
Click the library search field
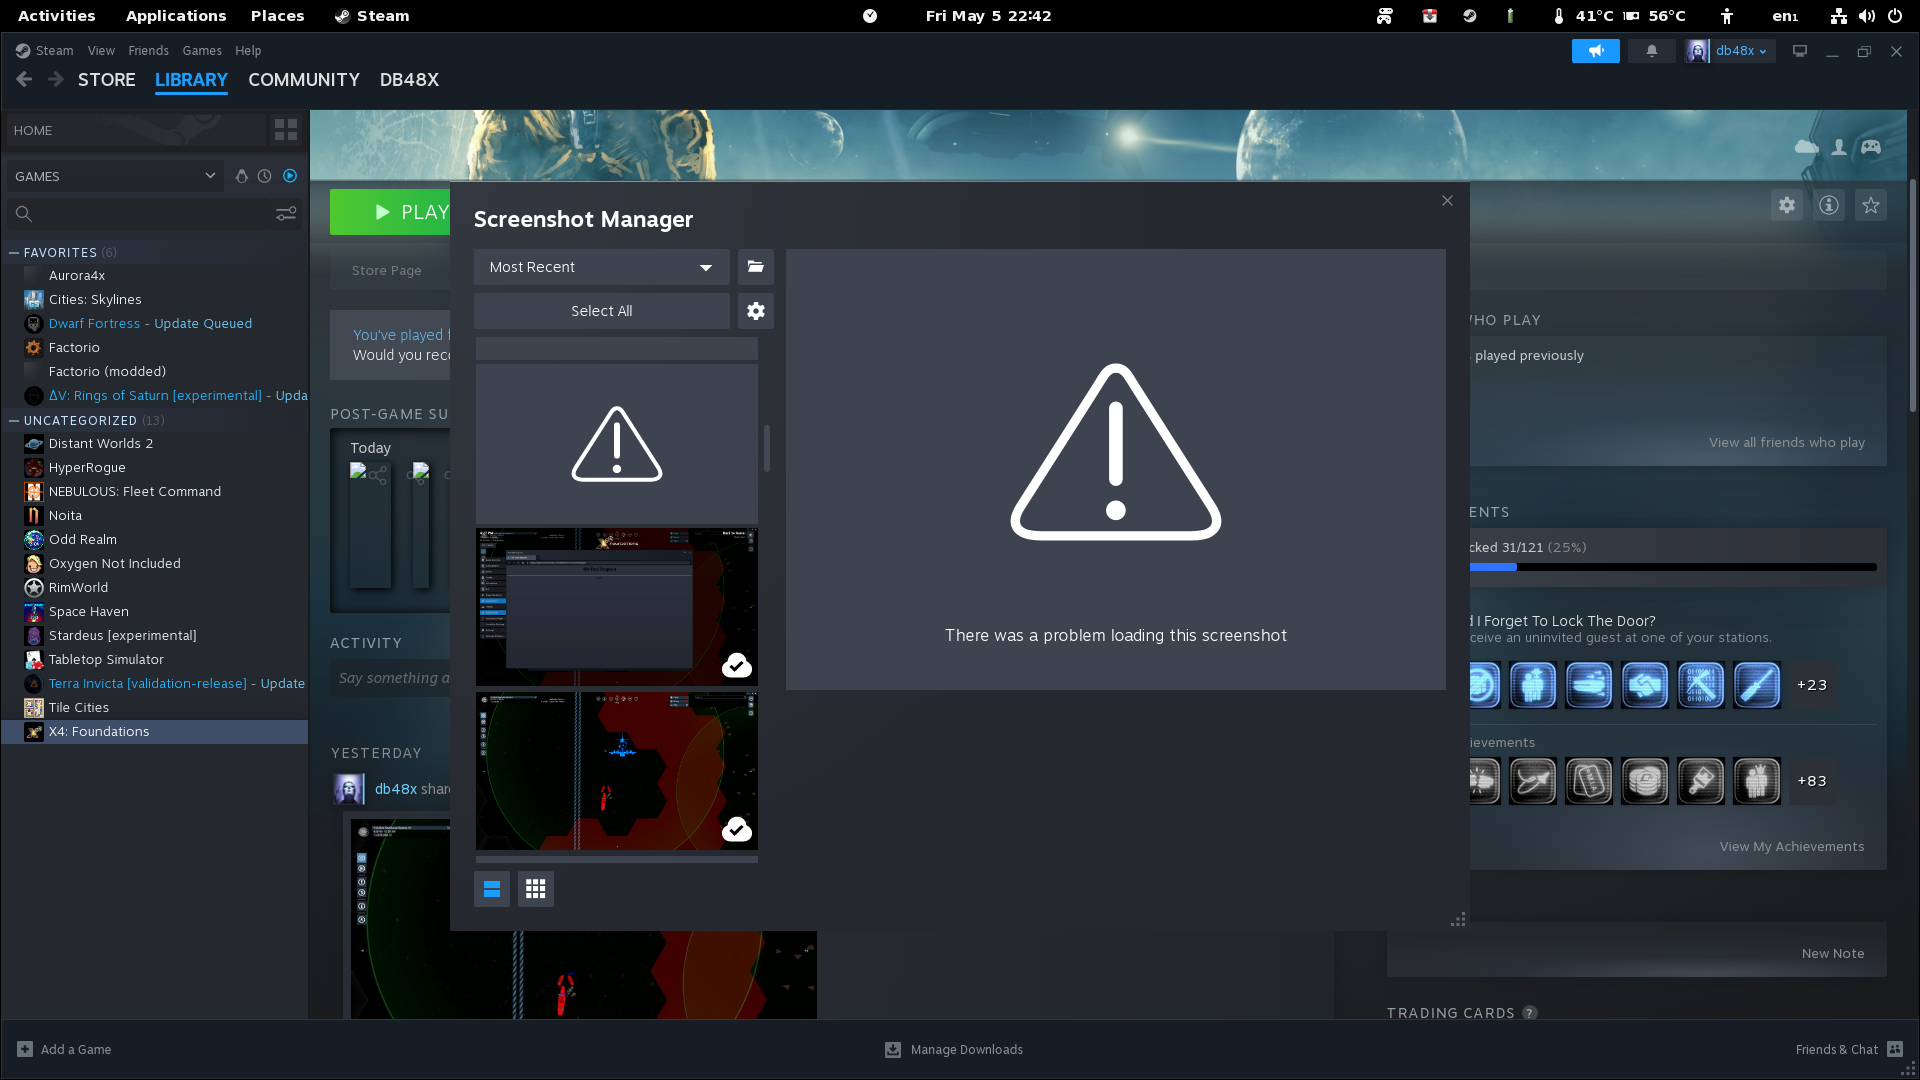pyautogui.click(x=140, y=213)
